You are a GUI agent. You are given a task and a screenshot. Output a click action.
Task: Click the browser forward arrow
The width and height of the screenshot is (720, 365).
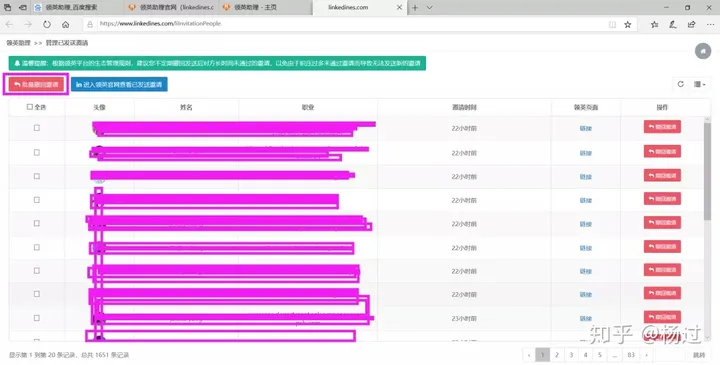tap(28, 24)
